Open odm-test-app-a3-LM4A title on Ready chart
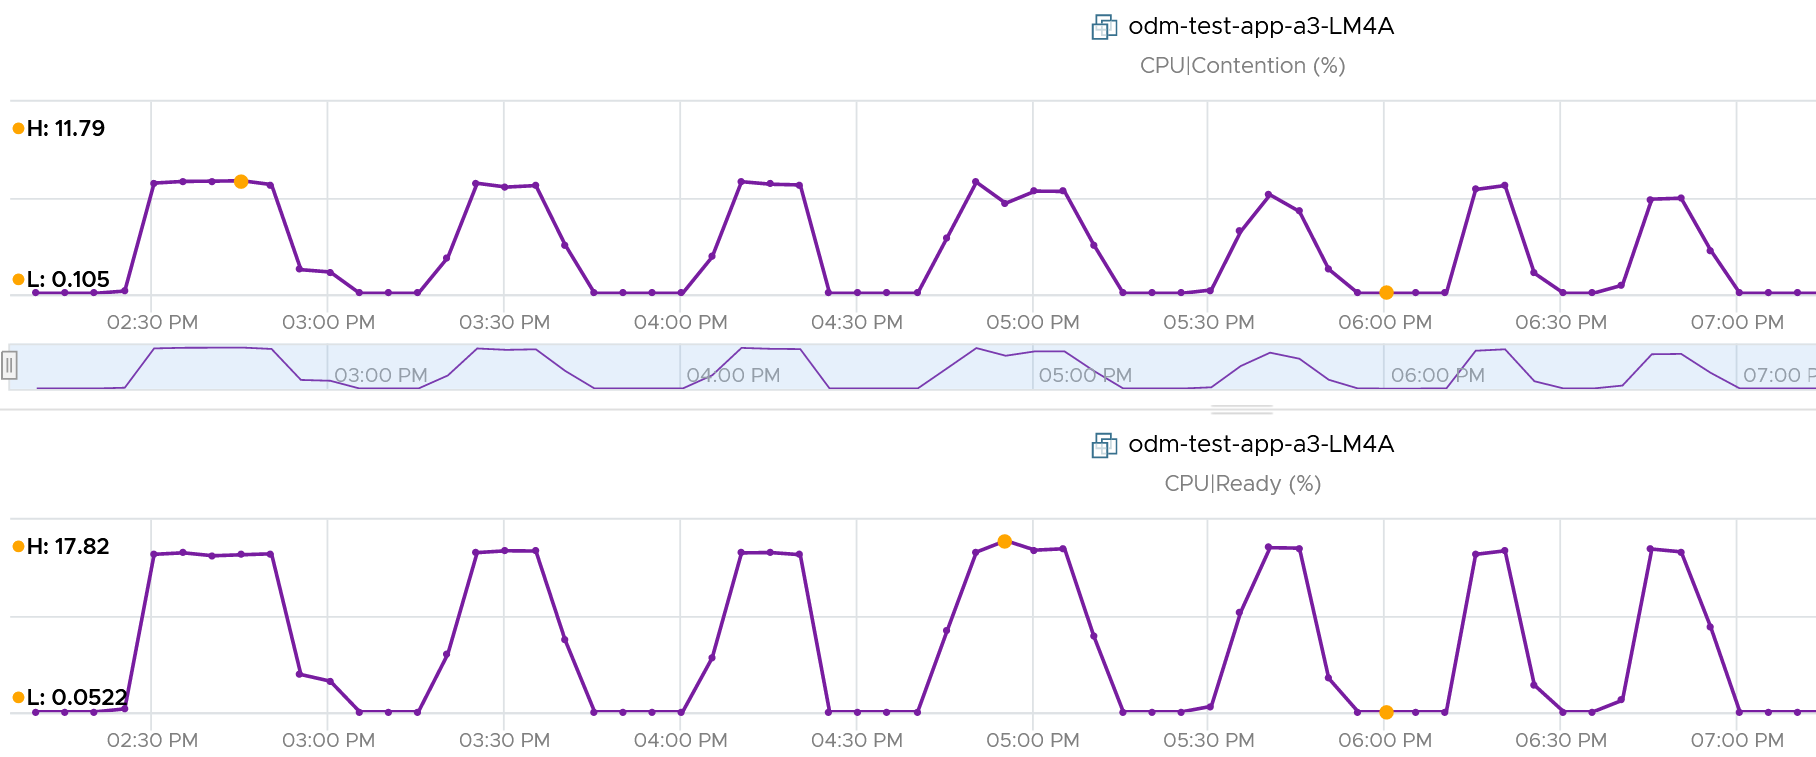The height and width of the screenshot is (757, 1816). [x=1261, y=444]
